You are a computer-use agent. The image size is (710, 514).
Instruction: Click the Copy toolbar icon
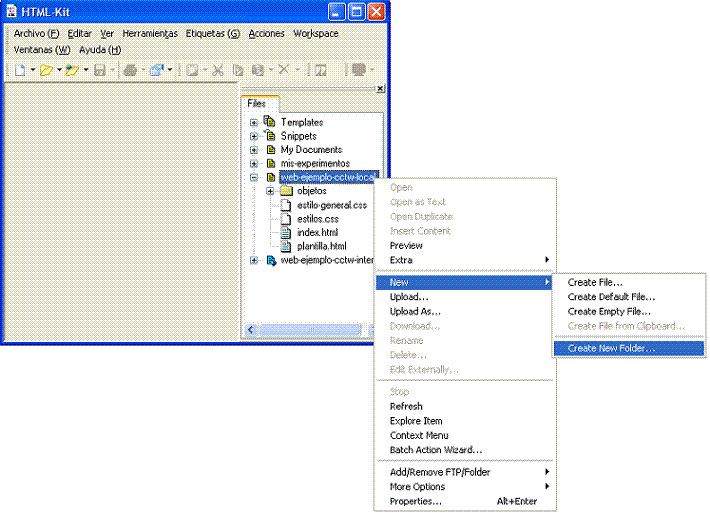click(238, 70)
